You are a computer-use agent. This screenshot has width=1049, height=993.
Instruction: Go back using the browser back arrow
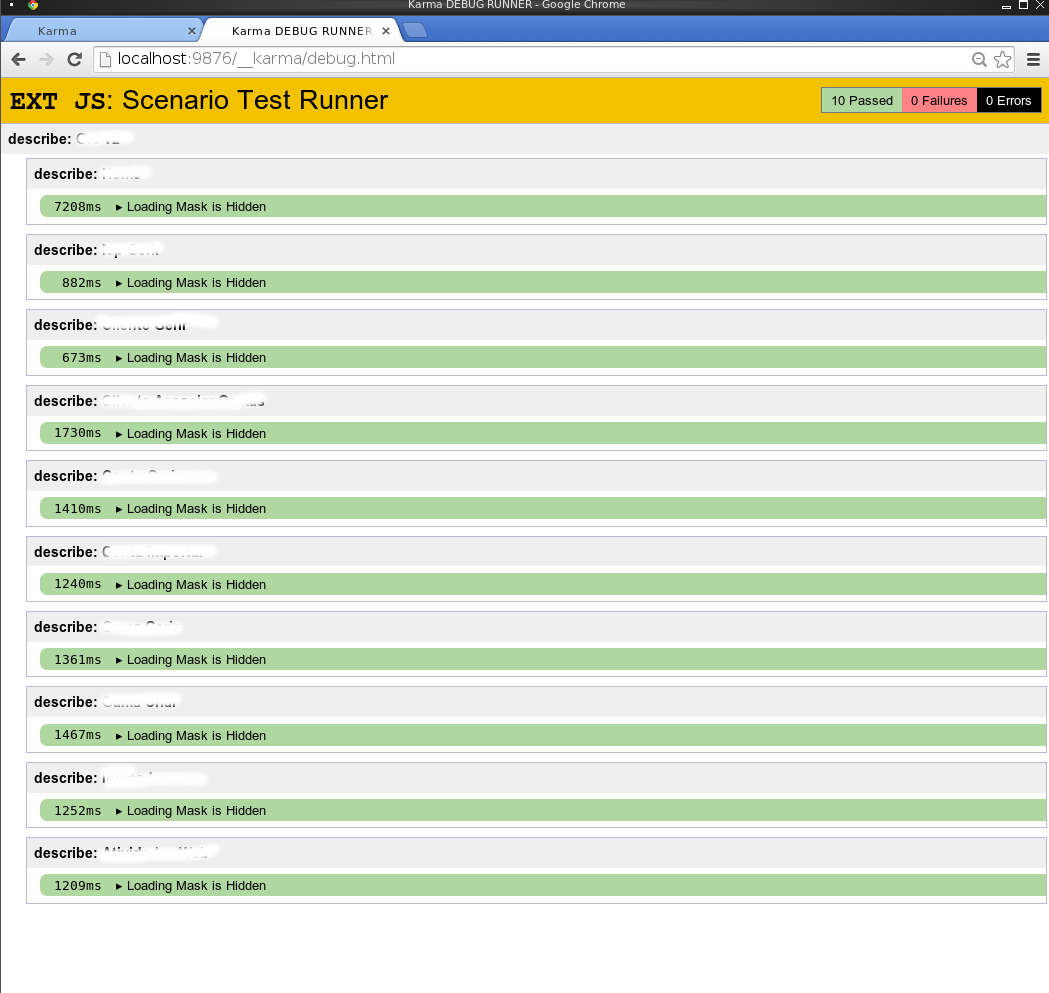(19, 60)
